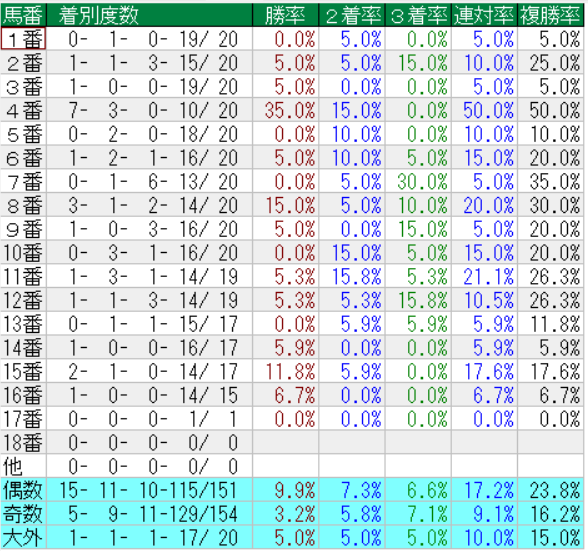Click the 偶数 summary row label

23,489
